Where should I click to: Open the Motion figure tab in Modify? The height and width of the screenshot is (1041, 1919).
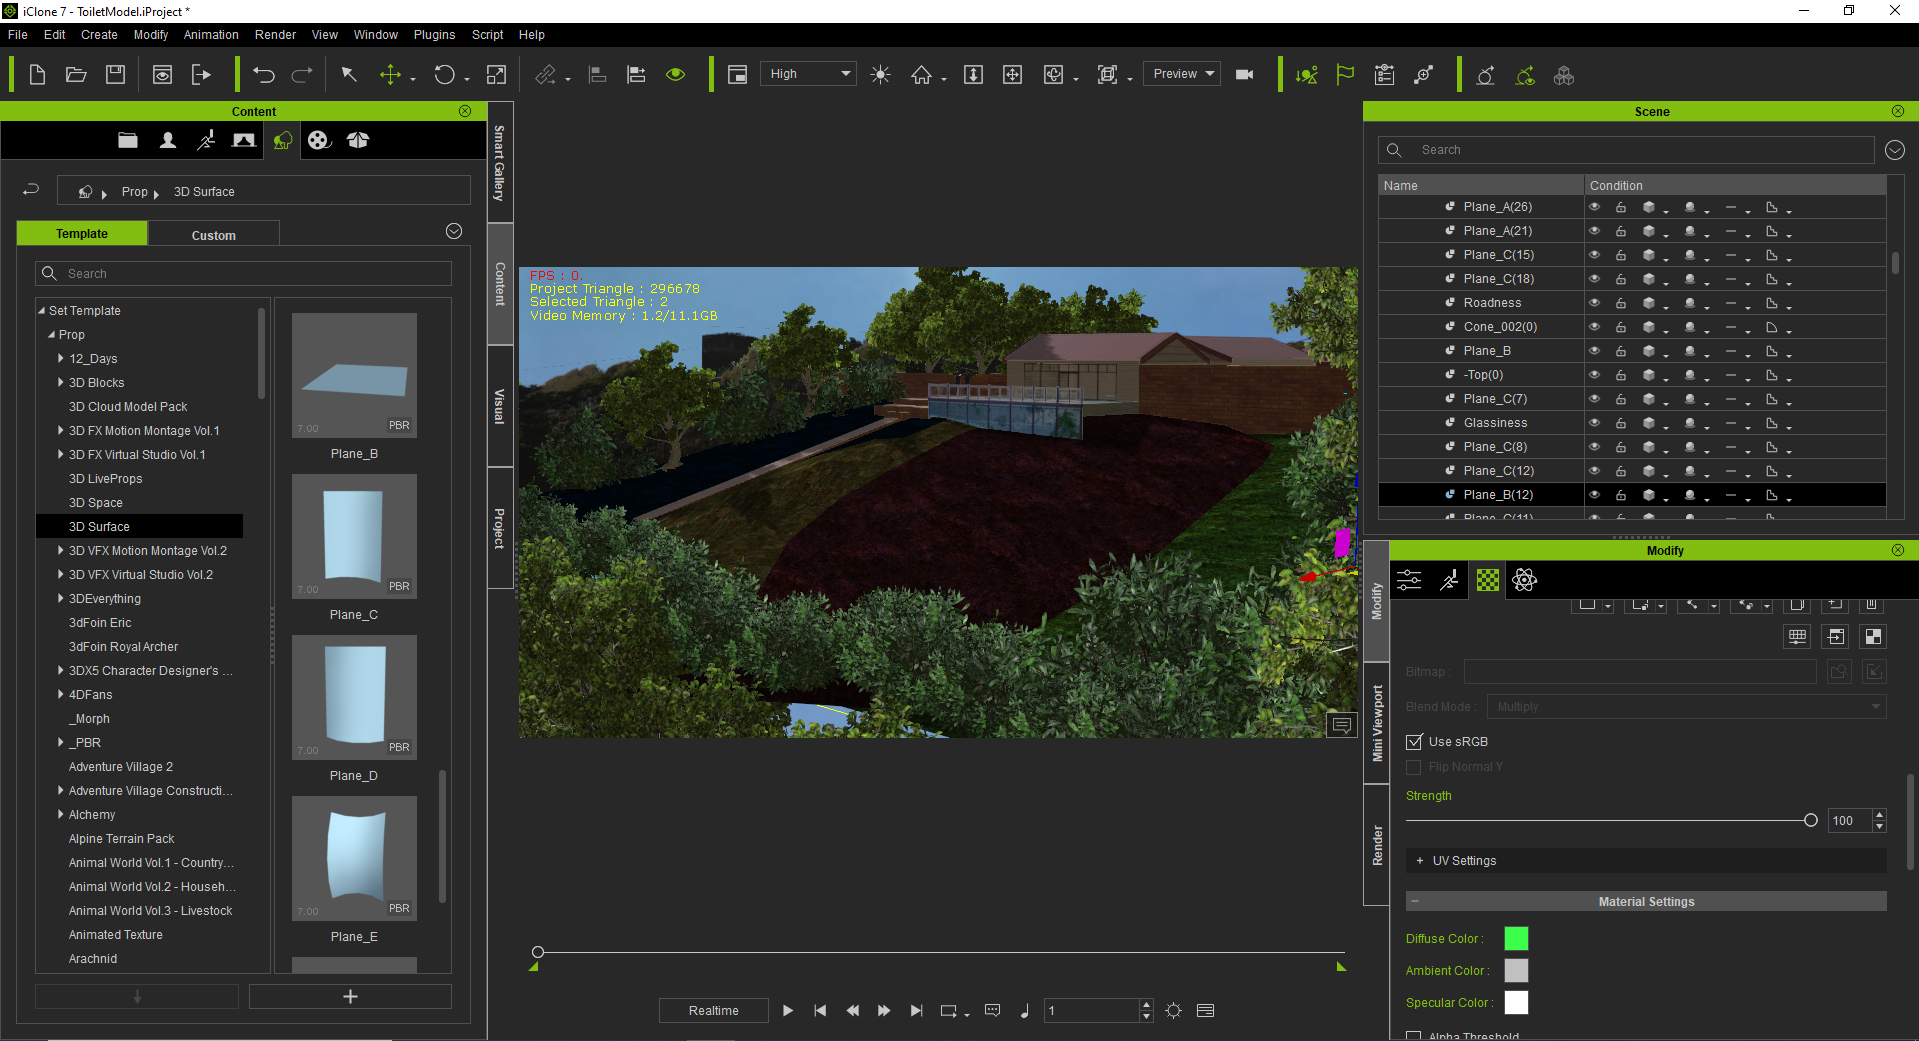pyautogui.click(x=1449, y=580)
